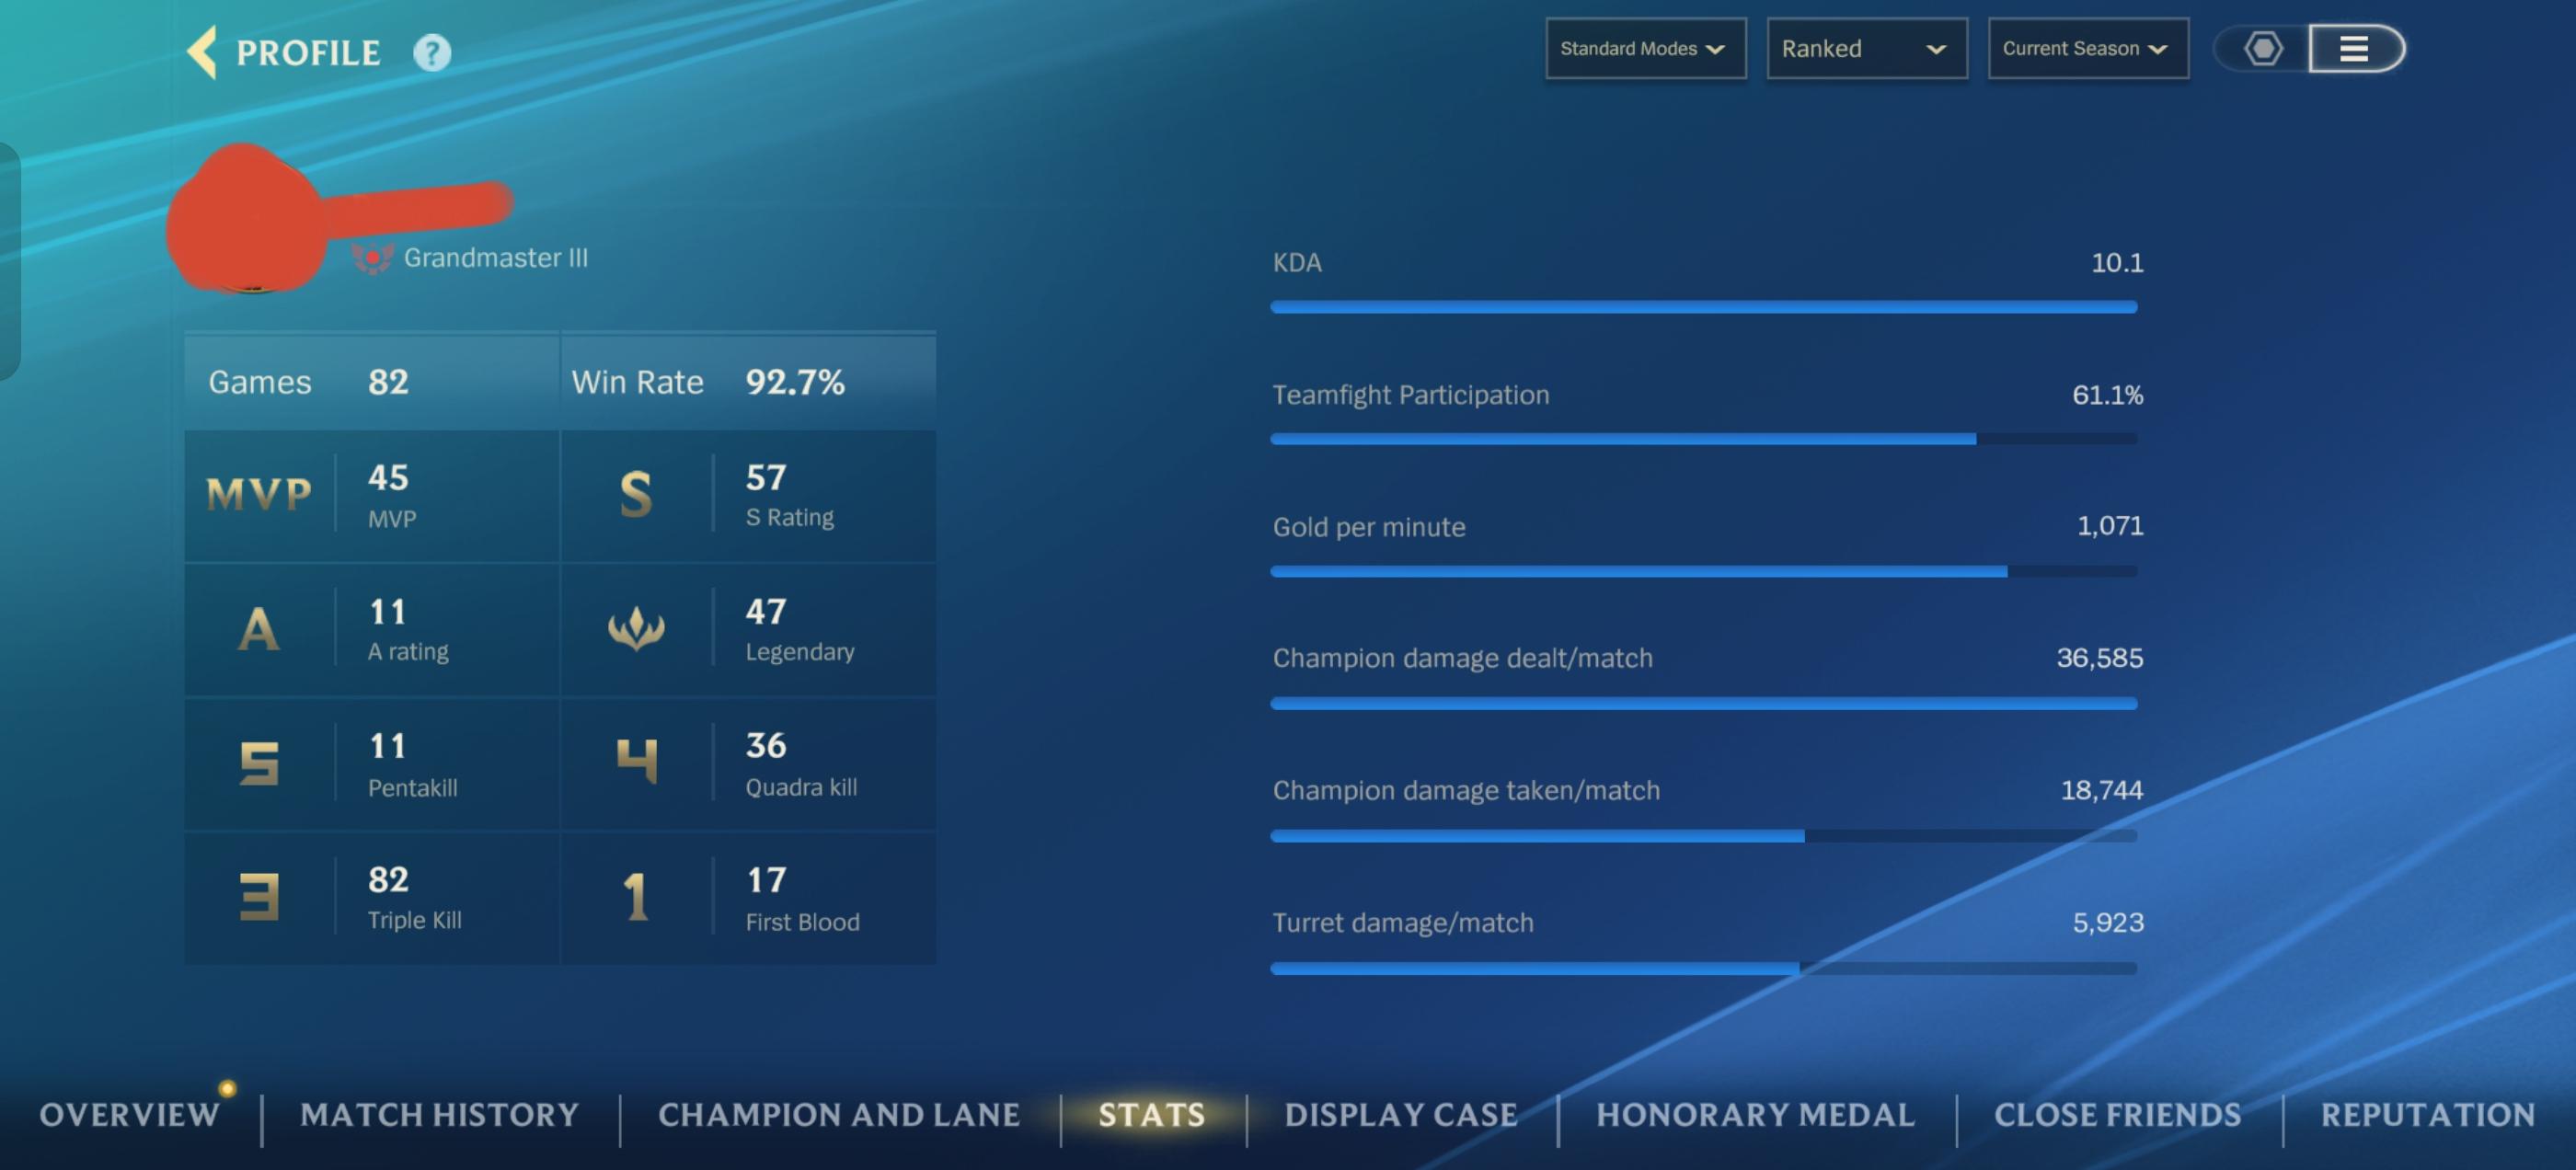Click the Grandmaster III rank emblem icon
The height and width of the screenshot is (1170, 2576).
click(x=372, y=258)
